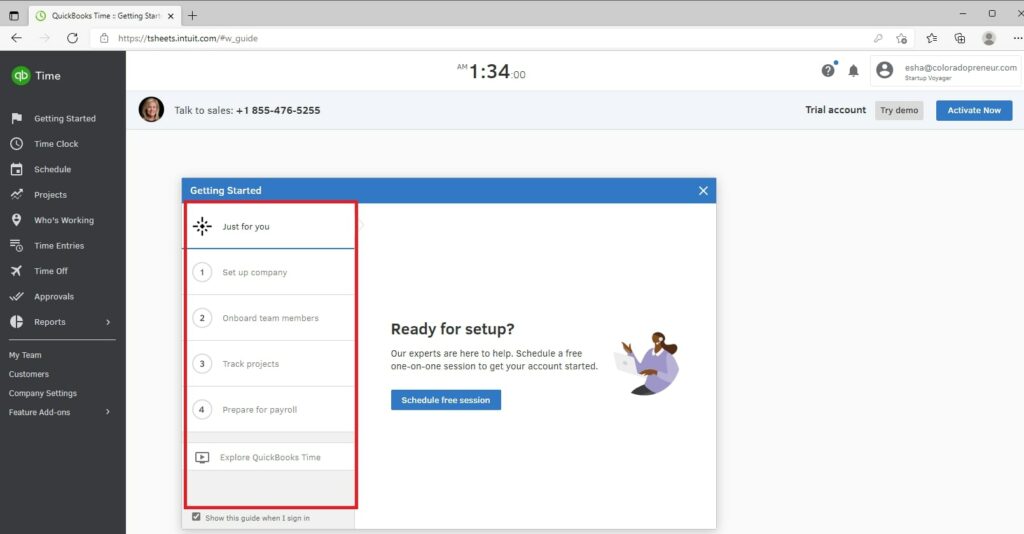
Task: Click the Reports pie chart icon
Action: coord(16,322)
